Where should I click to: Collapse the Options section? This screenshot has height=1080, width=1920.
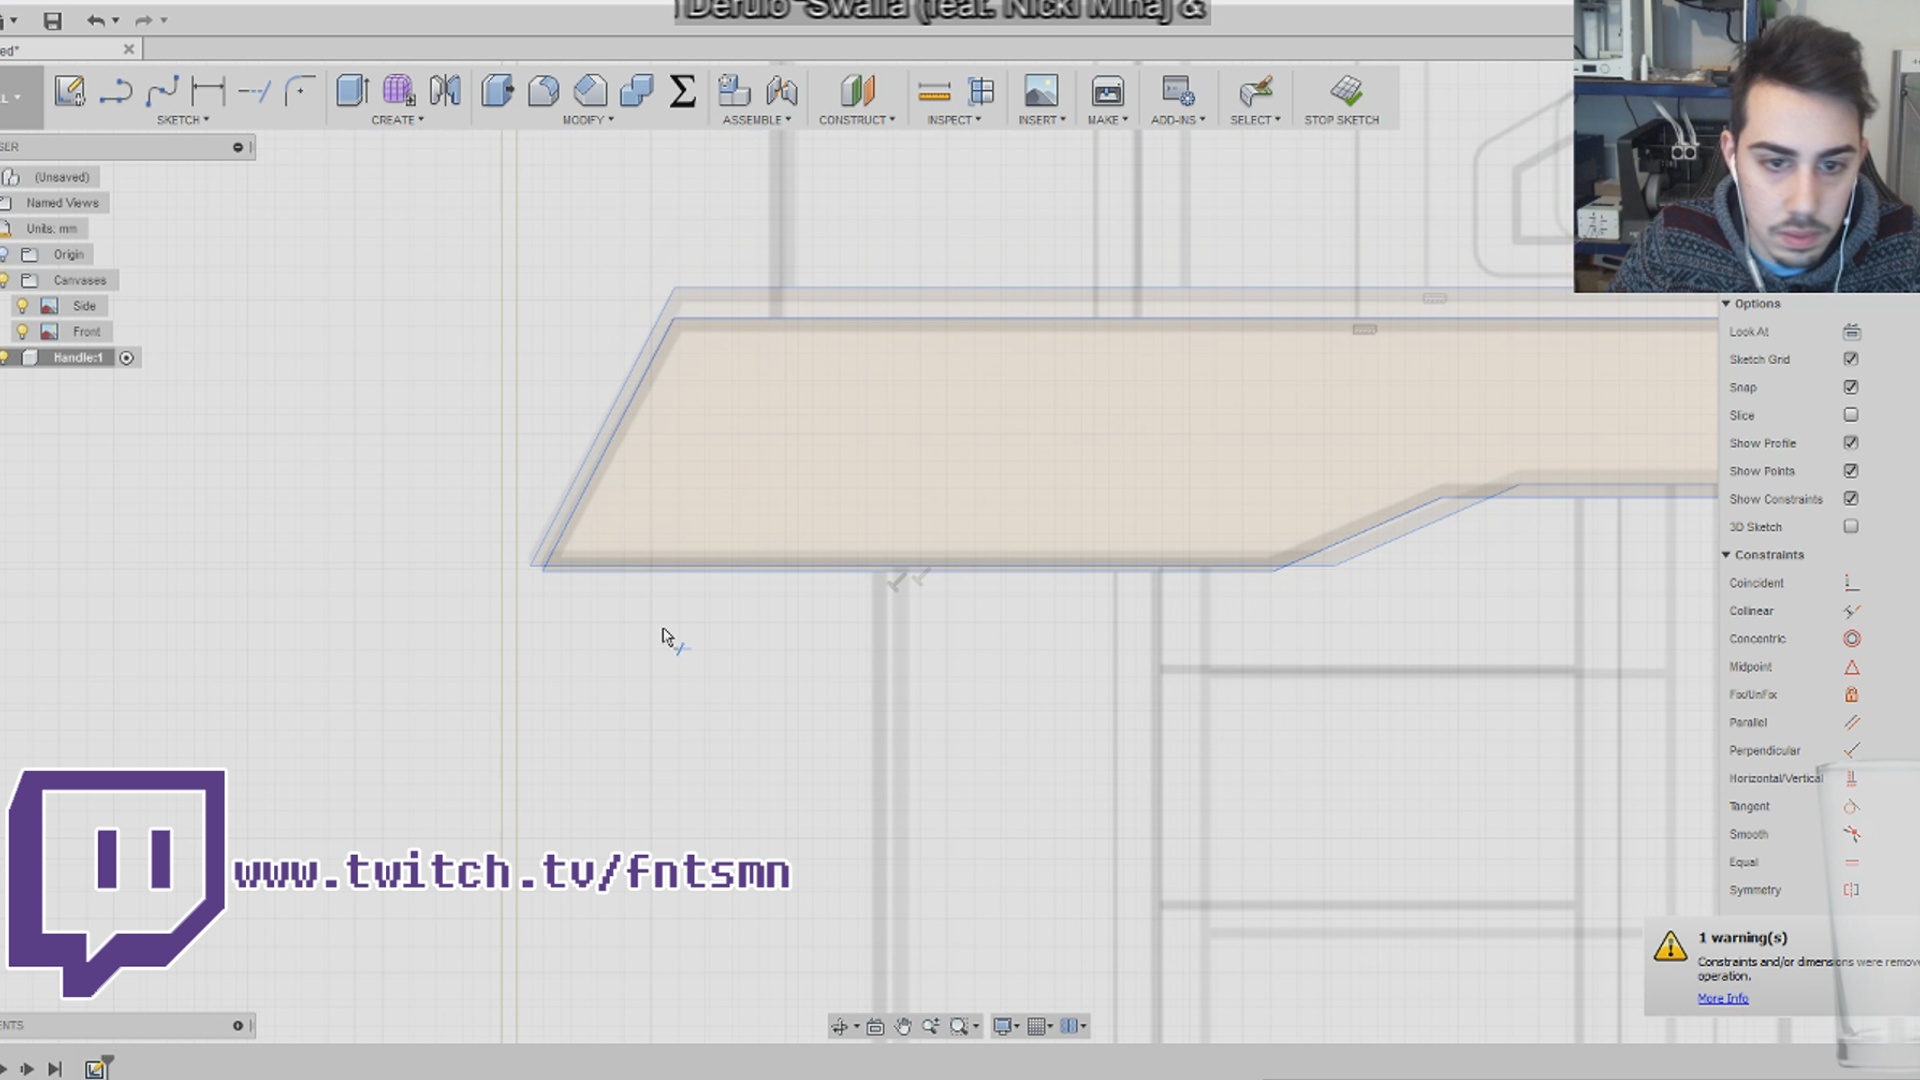coord(1726,304)
